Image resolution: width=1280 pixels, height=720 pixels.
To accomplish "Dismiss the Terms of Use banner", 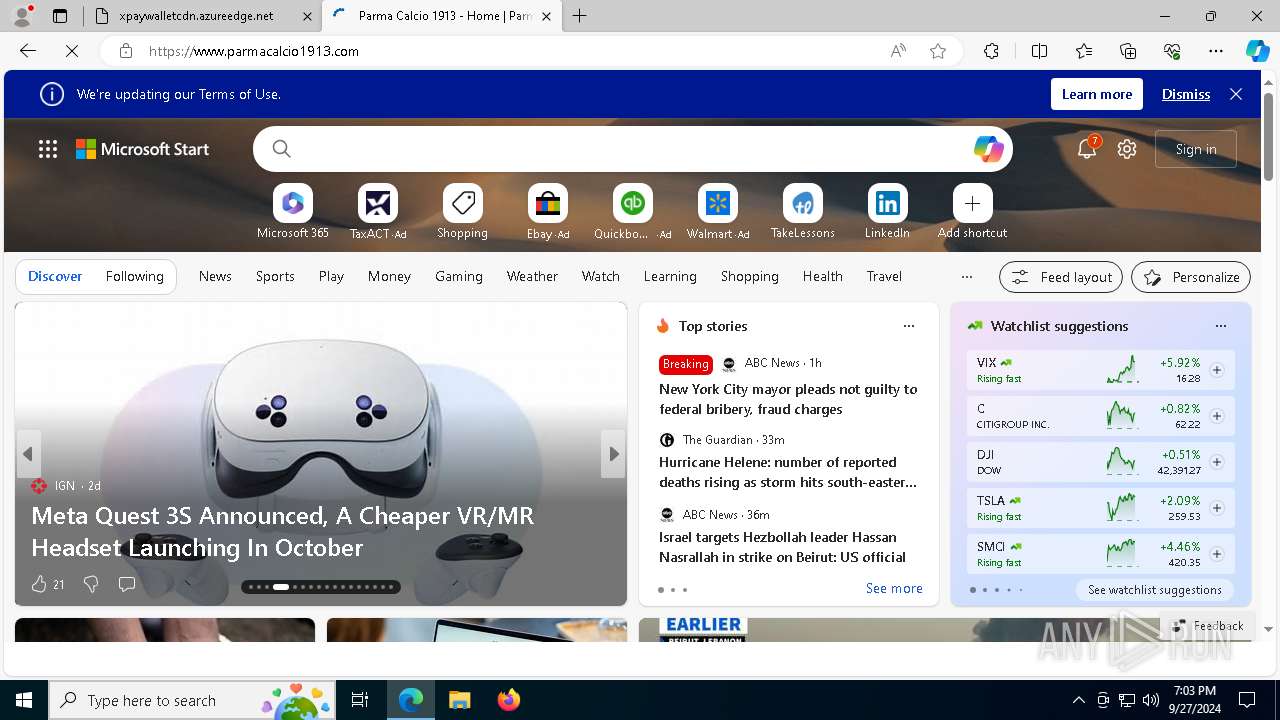I will 1186,94.
